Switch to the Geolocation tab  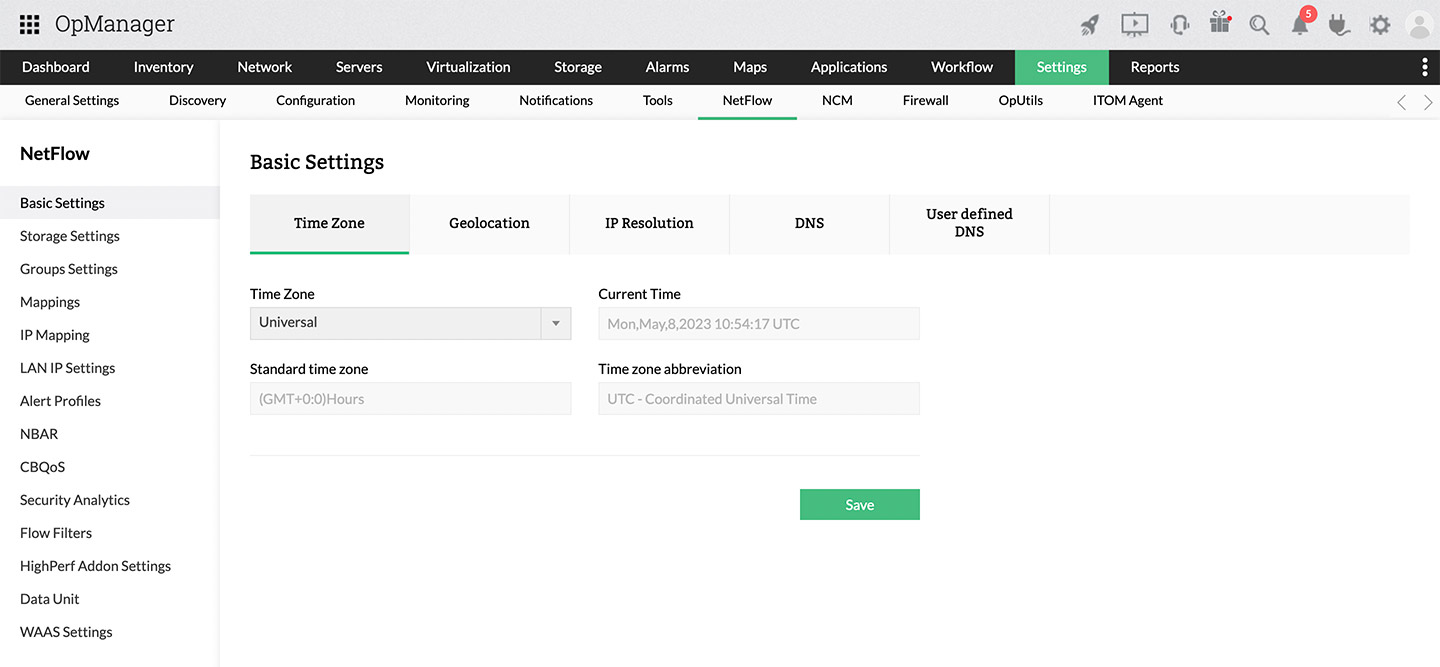click(x=489, y=223)
